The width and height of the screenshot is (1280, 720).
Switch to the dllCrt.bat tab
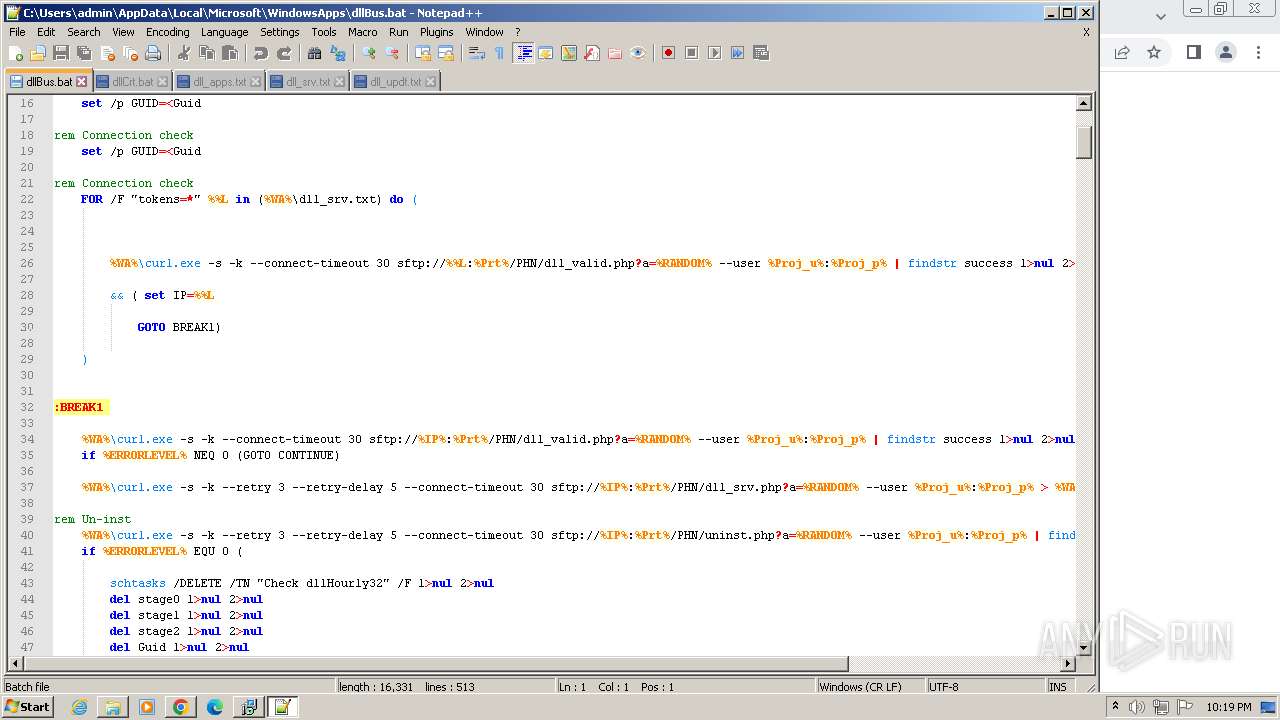click(133, 82)
